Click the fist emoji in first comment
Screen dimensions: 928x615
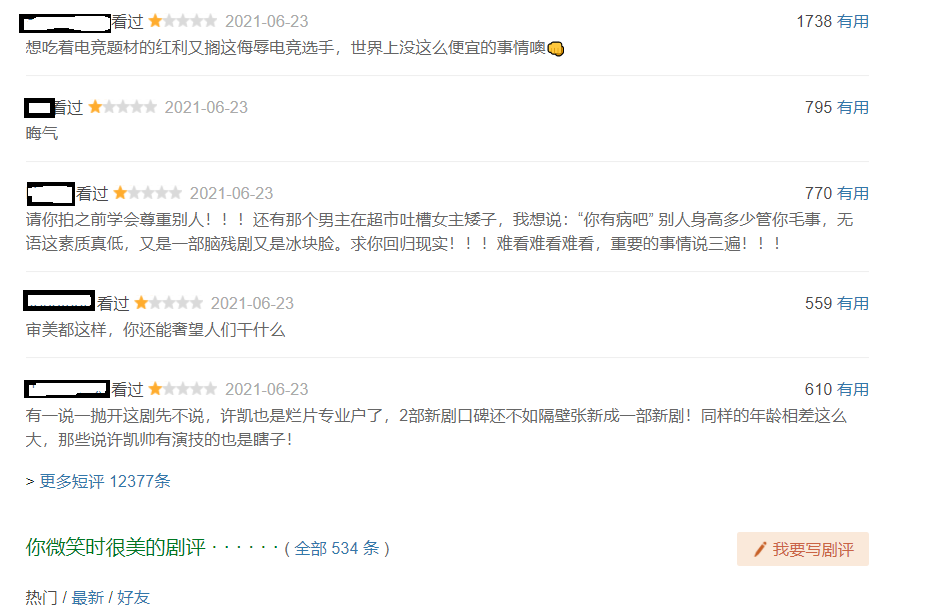pyautogui.click(x=556, y=49)
